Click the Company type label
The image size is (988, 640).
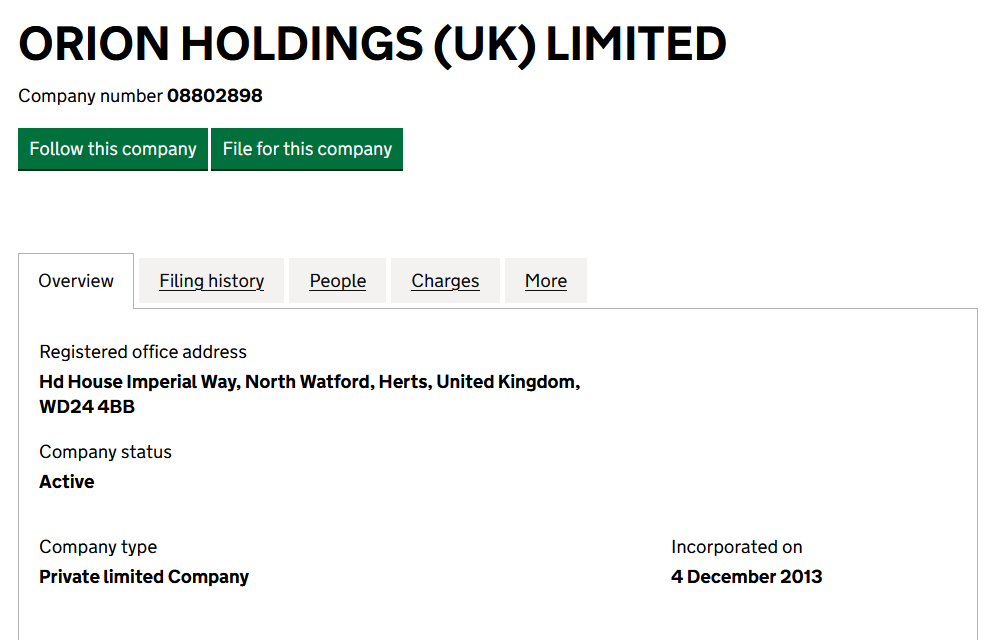[x=98, y=547]
